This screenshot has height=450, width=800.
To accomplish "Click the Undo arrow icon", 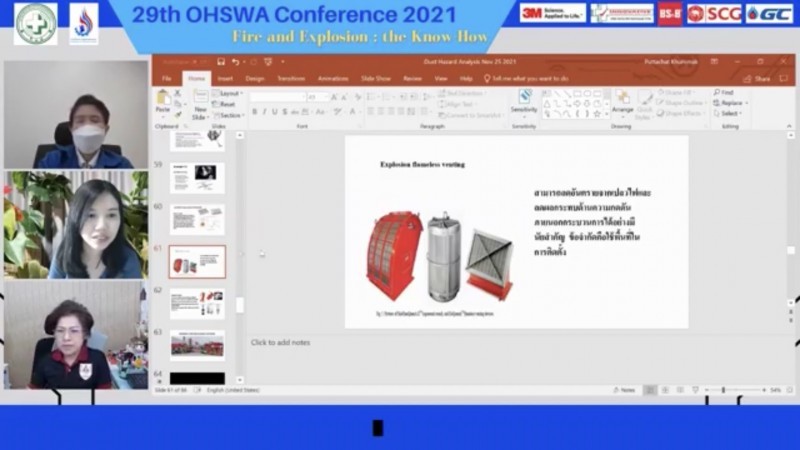I will tap(233, 62).
